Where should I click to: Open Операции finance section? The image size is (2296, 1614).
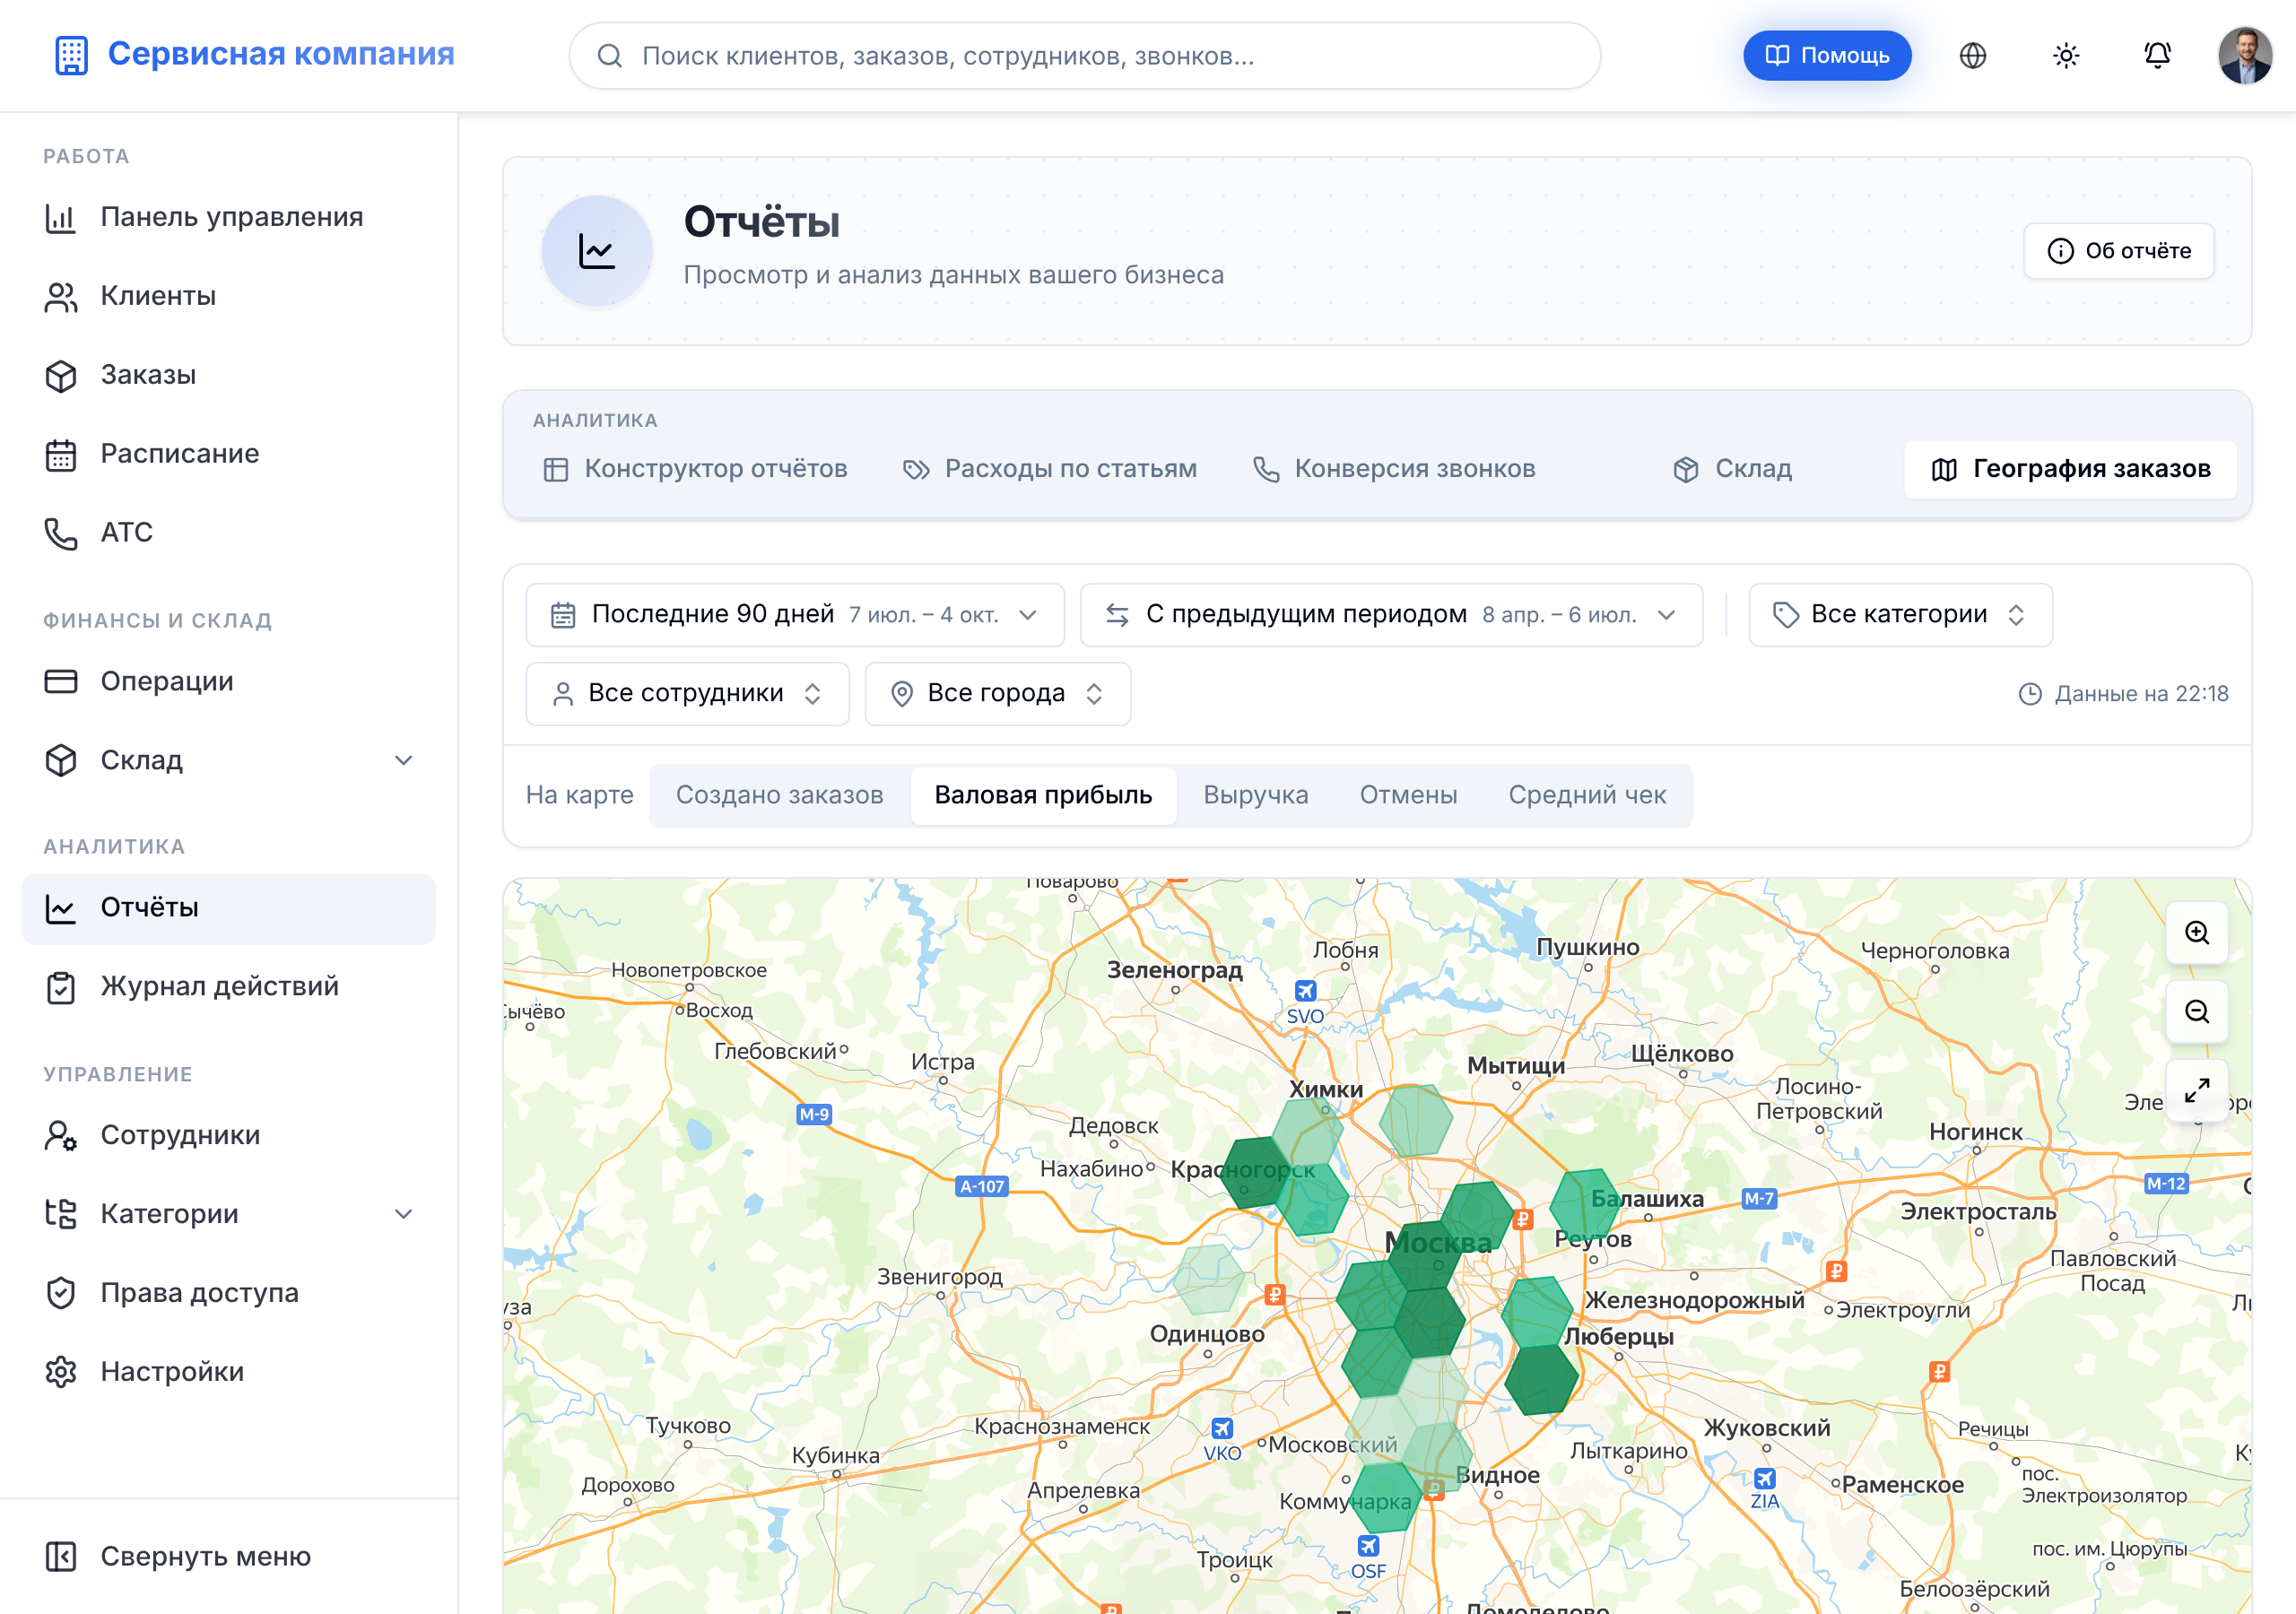[x=228, y=681]
